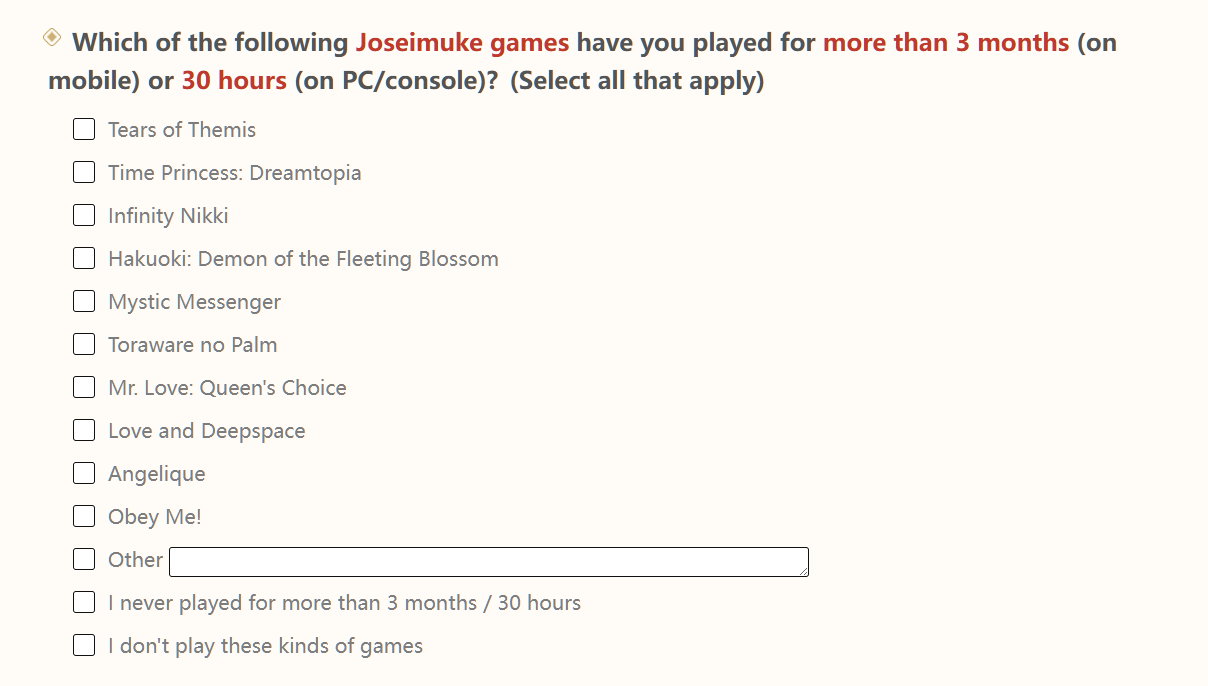Enable the Other checkbox
The height and width of the screenshot is (686, 1208).
(x=84, y=559)
